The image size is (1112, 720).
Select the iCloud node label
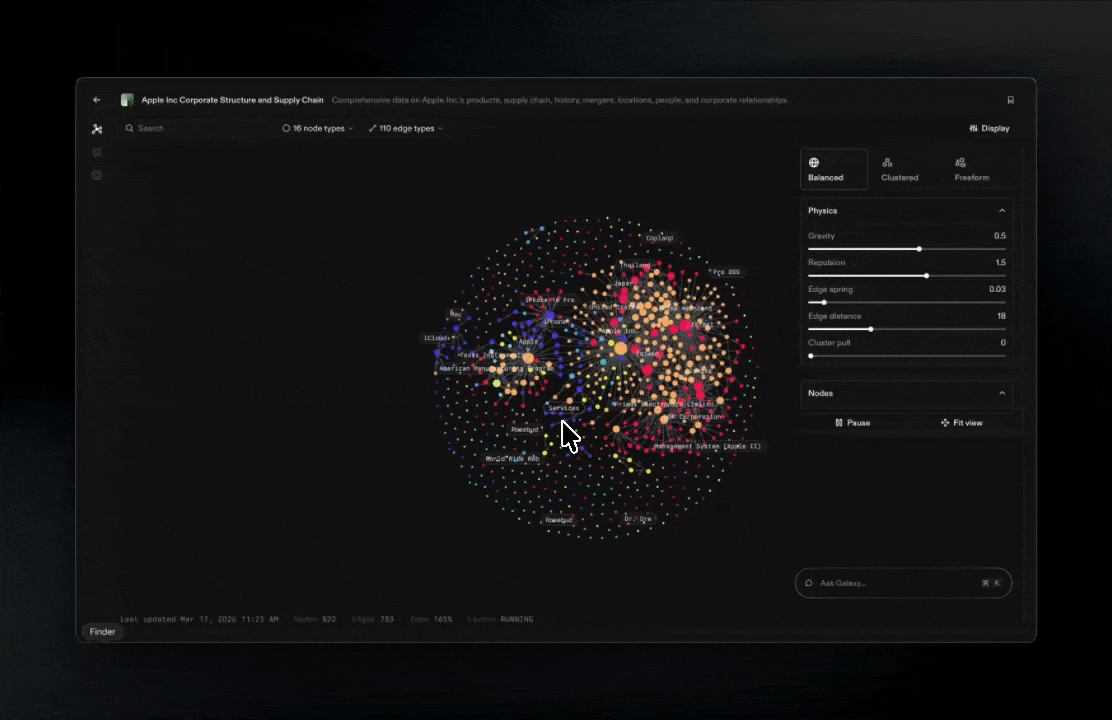(x=438, y=338)
